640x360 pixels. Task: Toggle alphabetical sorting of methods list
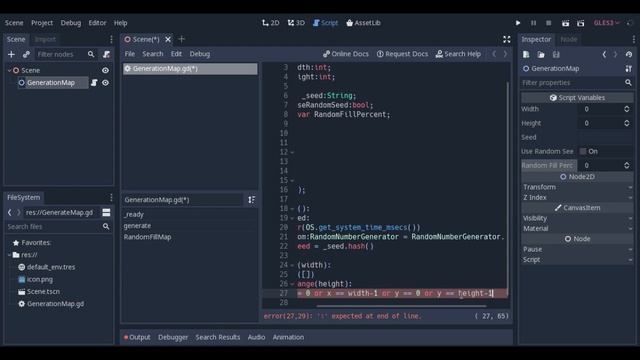pyautogui.click(x=251, y=200)
